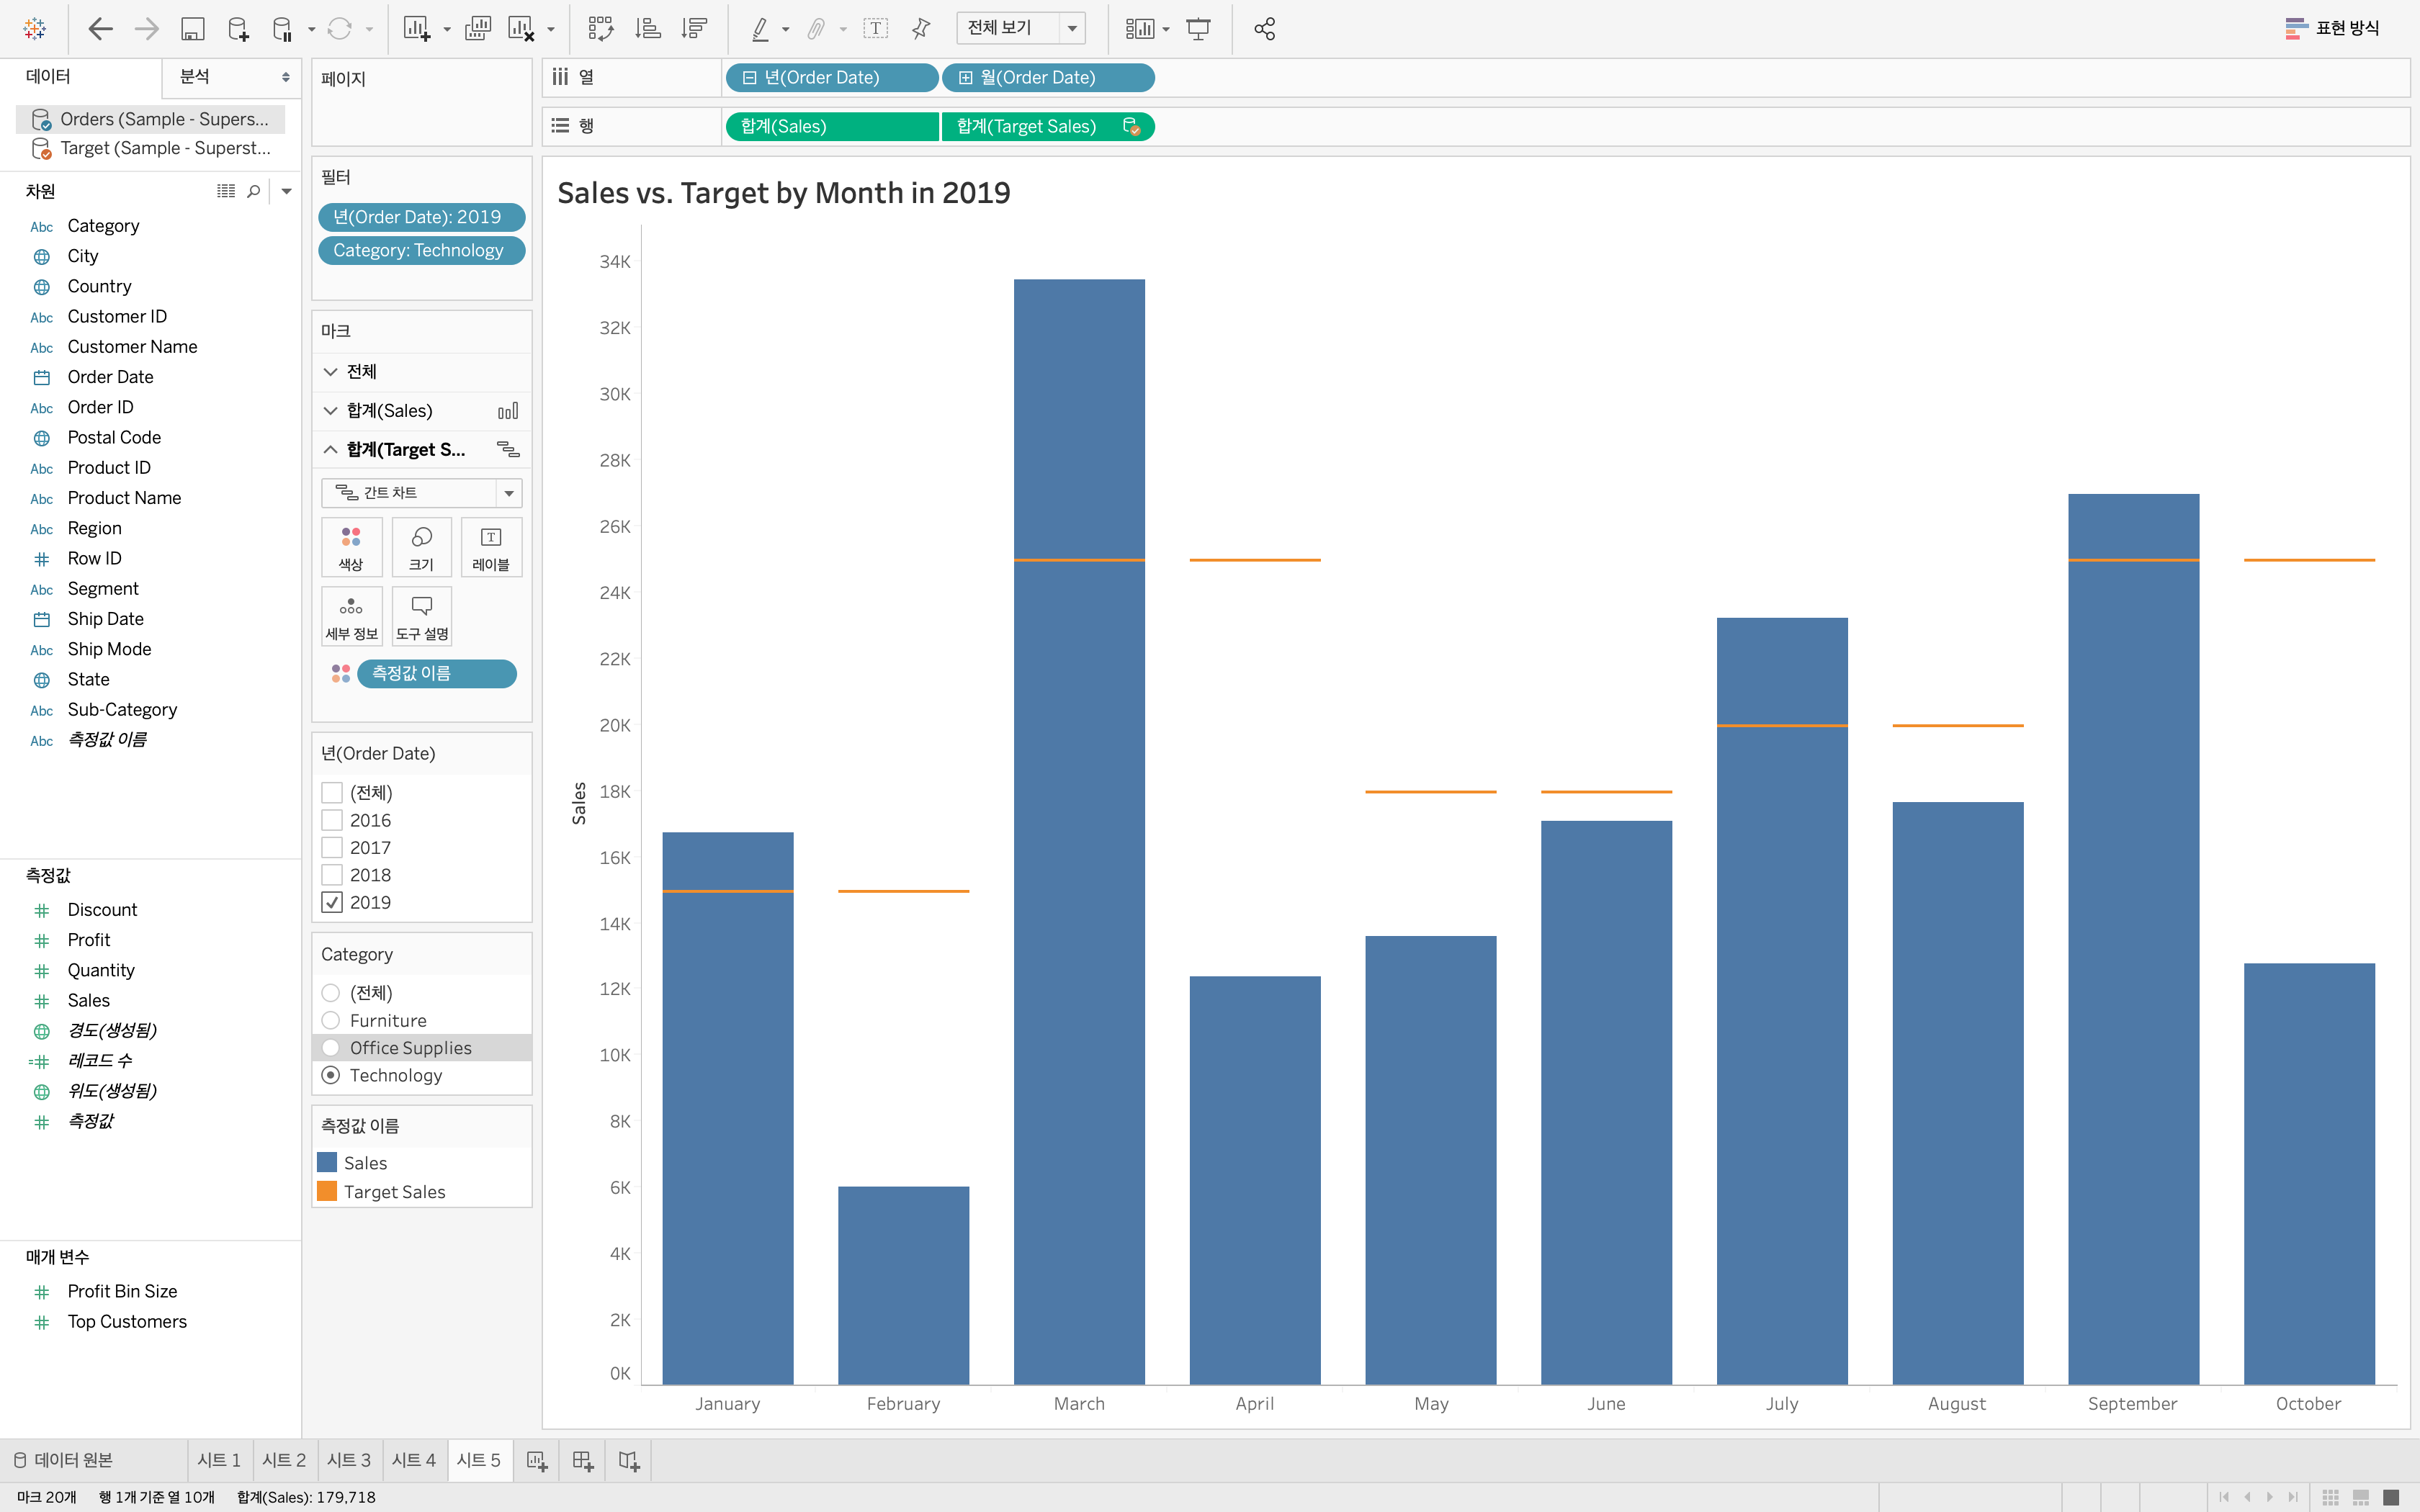Image resolution: width=2420 pixels, height=1512 pixels.
Task: Check the 2018 year filter checkbox
Action: click(x=332, y=875)
